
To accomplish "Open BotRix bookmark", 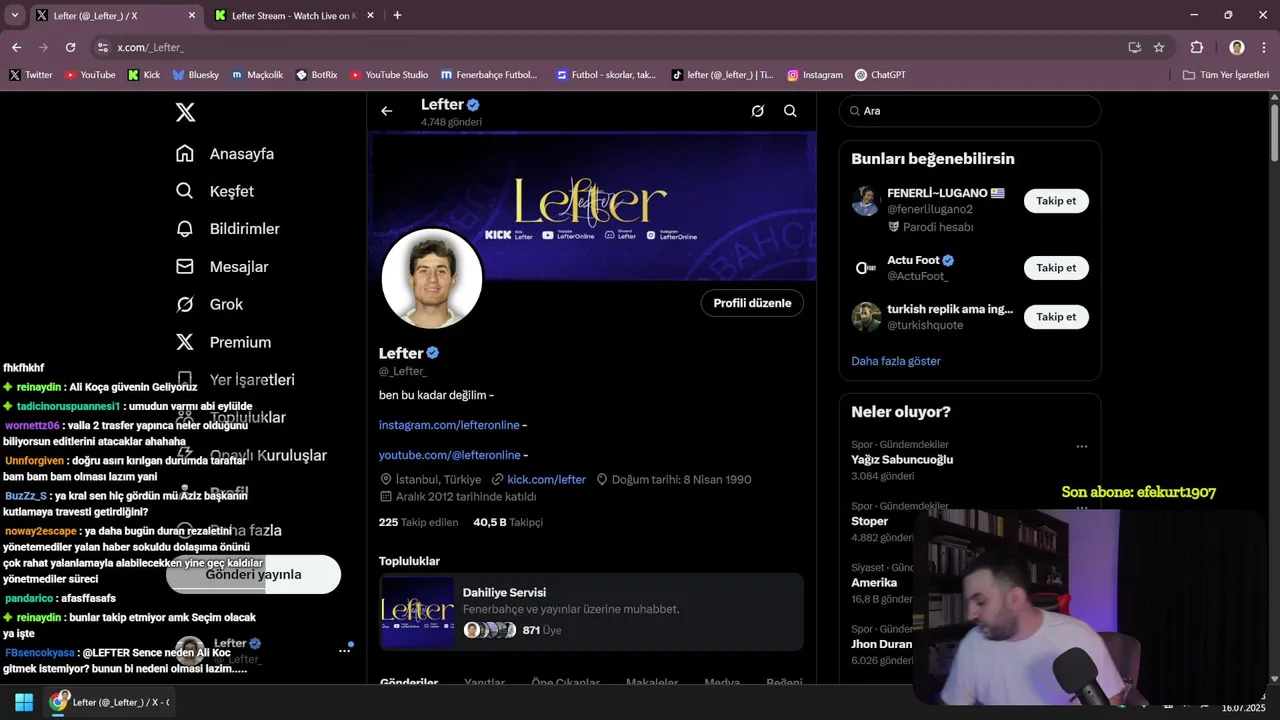I will click(x=317, y=75).
